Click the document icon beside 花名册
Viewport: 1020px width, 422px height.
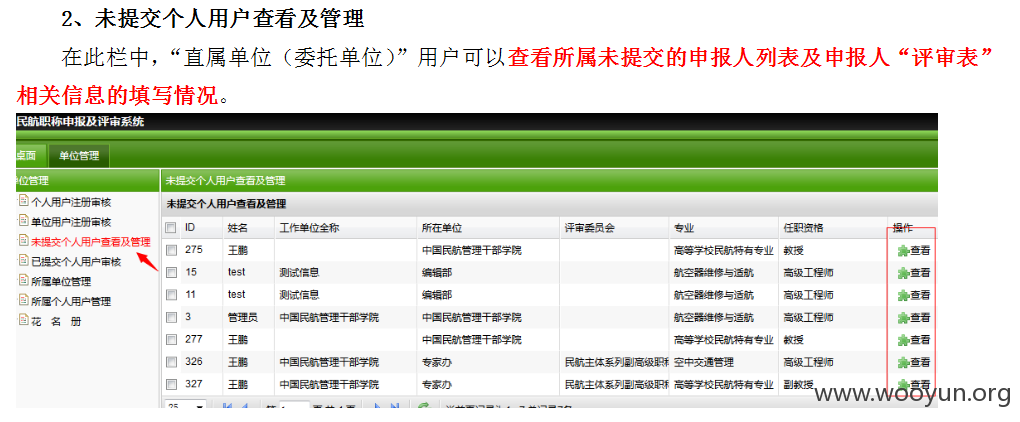click(x=23, y=321)
